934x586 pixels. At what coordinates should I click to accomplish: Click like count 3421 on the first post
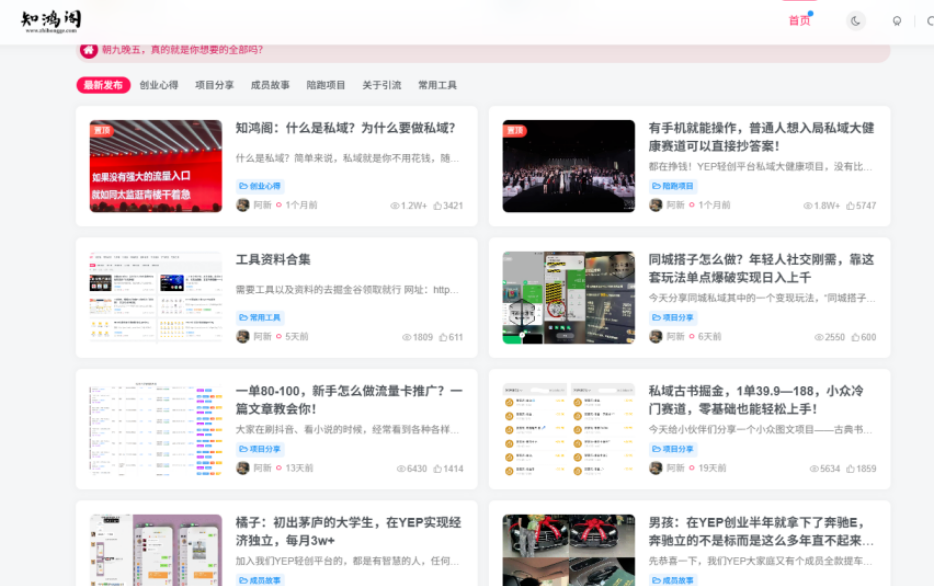coord(447,206)
